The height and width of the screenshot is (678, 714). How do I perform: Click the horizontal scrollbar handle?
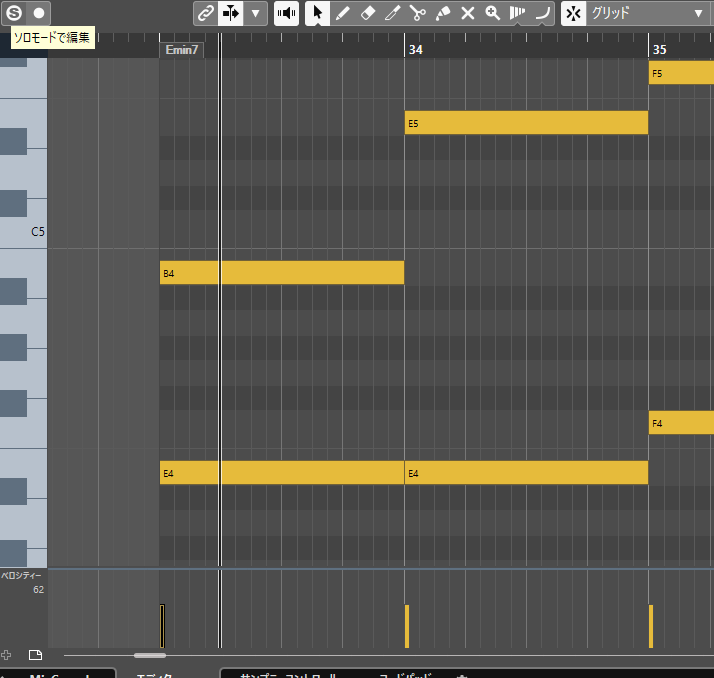pos(150,656)
